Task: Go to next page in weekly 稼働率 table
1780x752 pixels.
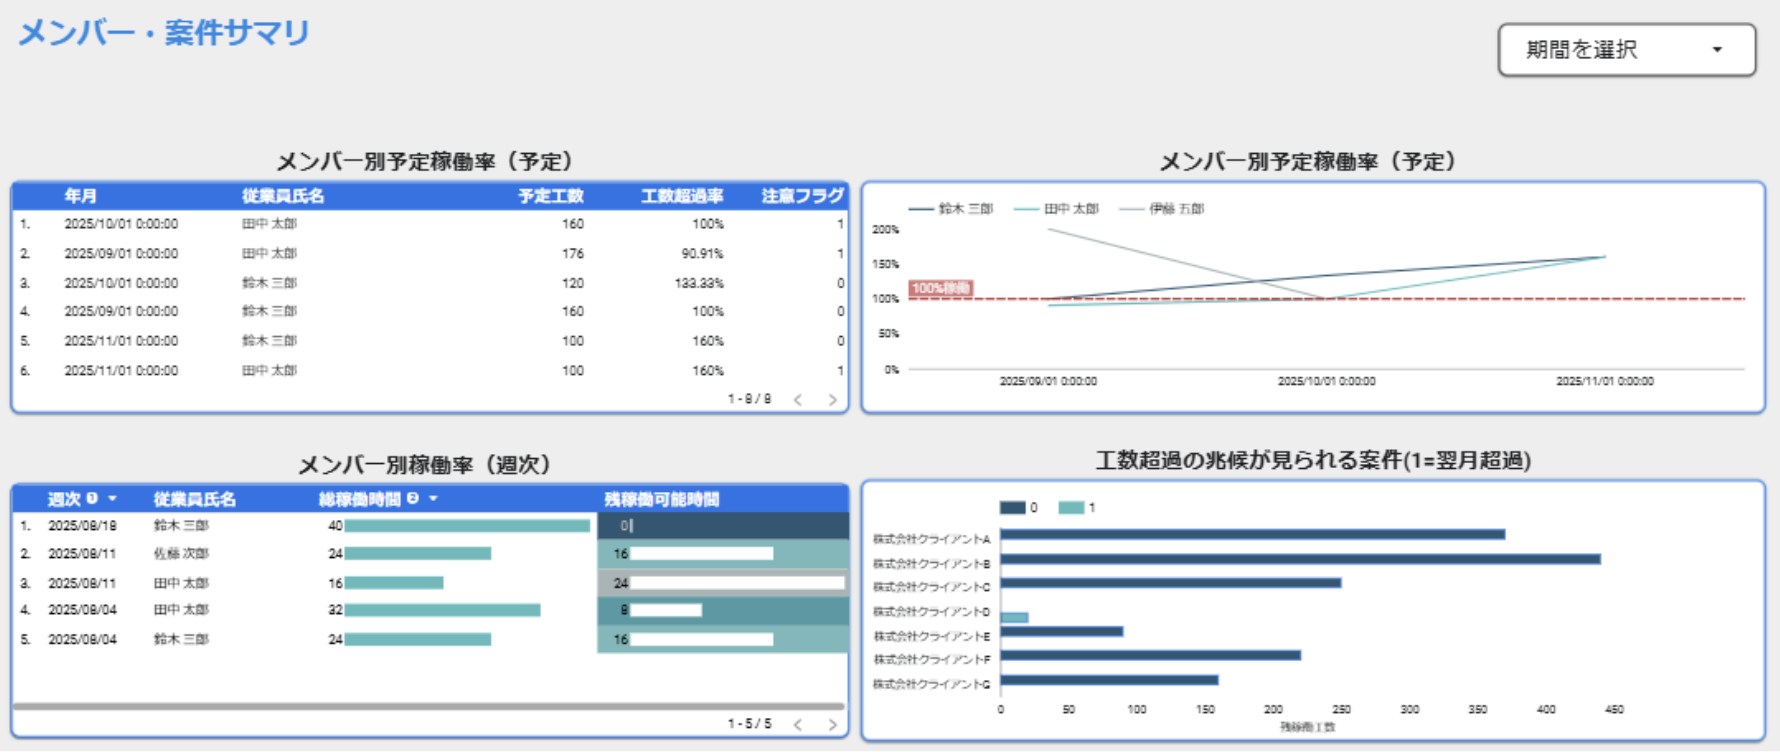Action: coord(832,724)
